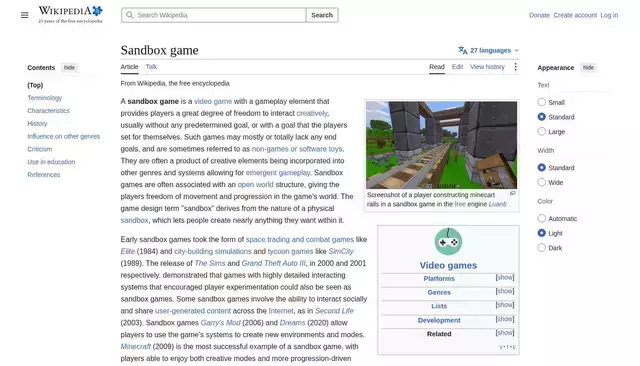This screenshot has height=366, width=640.
Task: Jump to History in contents
Action: point(37,124)
